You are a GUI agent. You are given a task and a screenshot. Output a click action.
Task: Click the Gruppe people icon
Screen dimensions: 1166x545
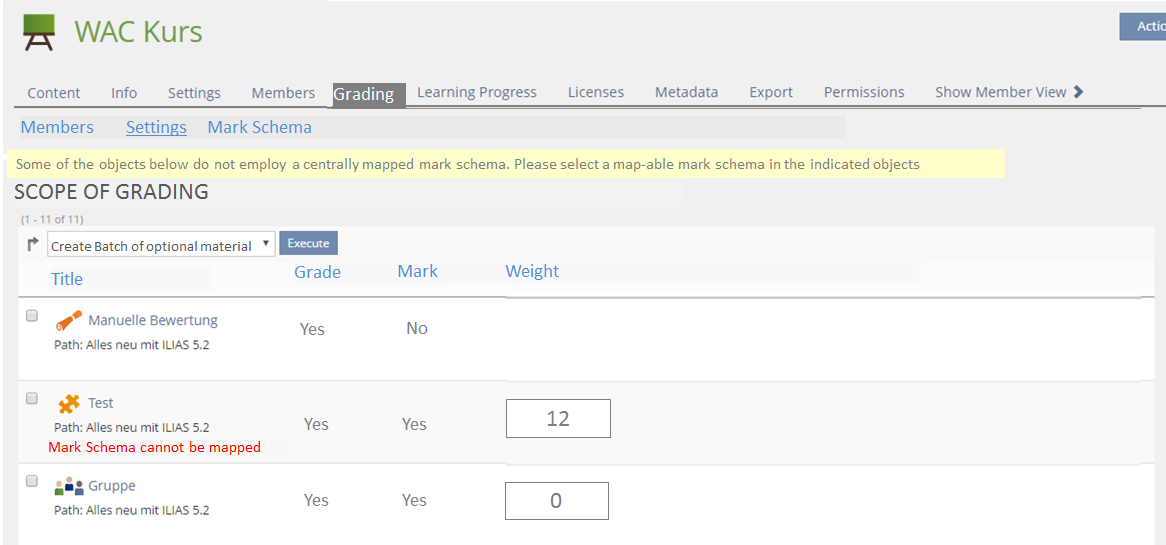tap(68, 487)
